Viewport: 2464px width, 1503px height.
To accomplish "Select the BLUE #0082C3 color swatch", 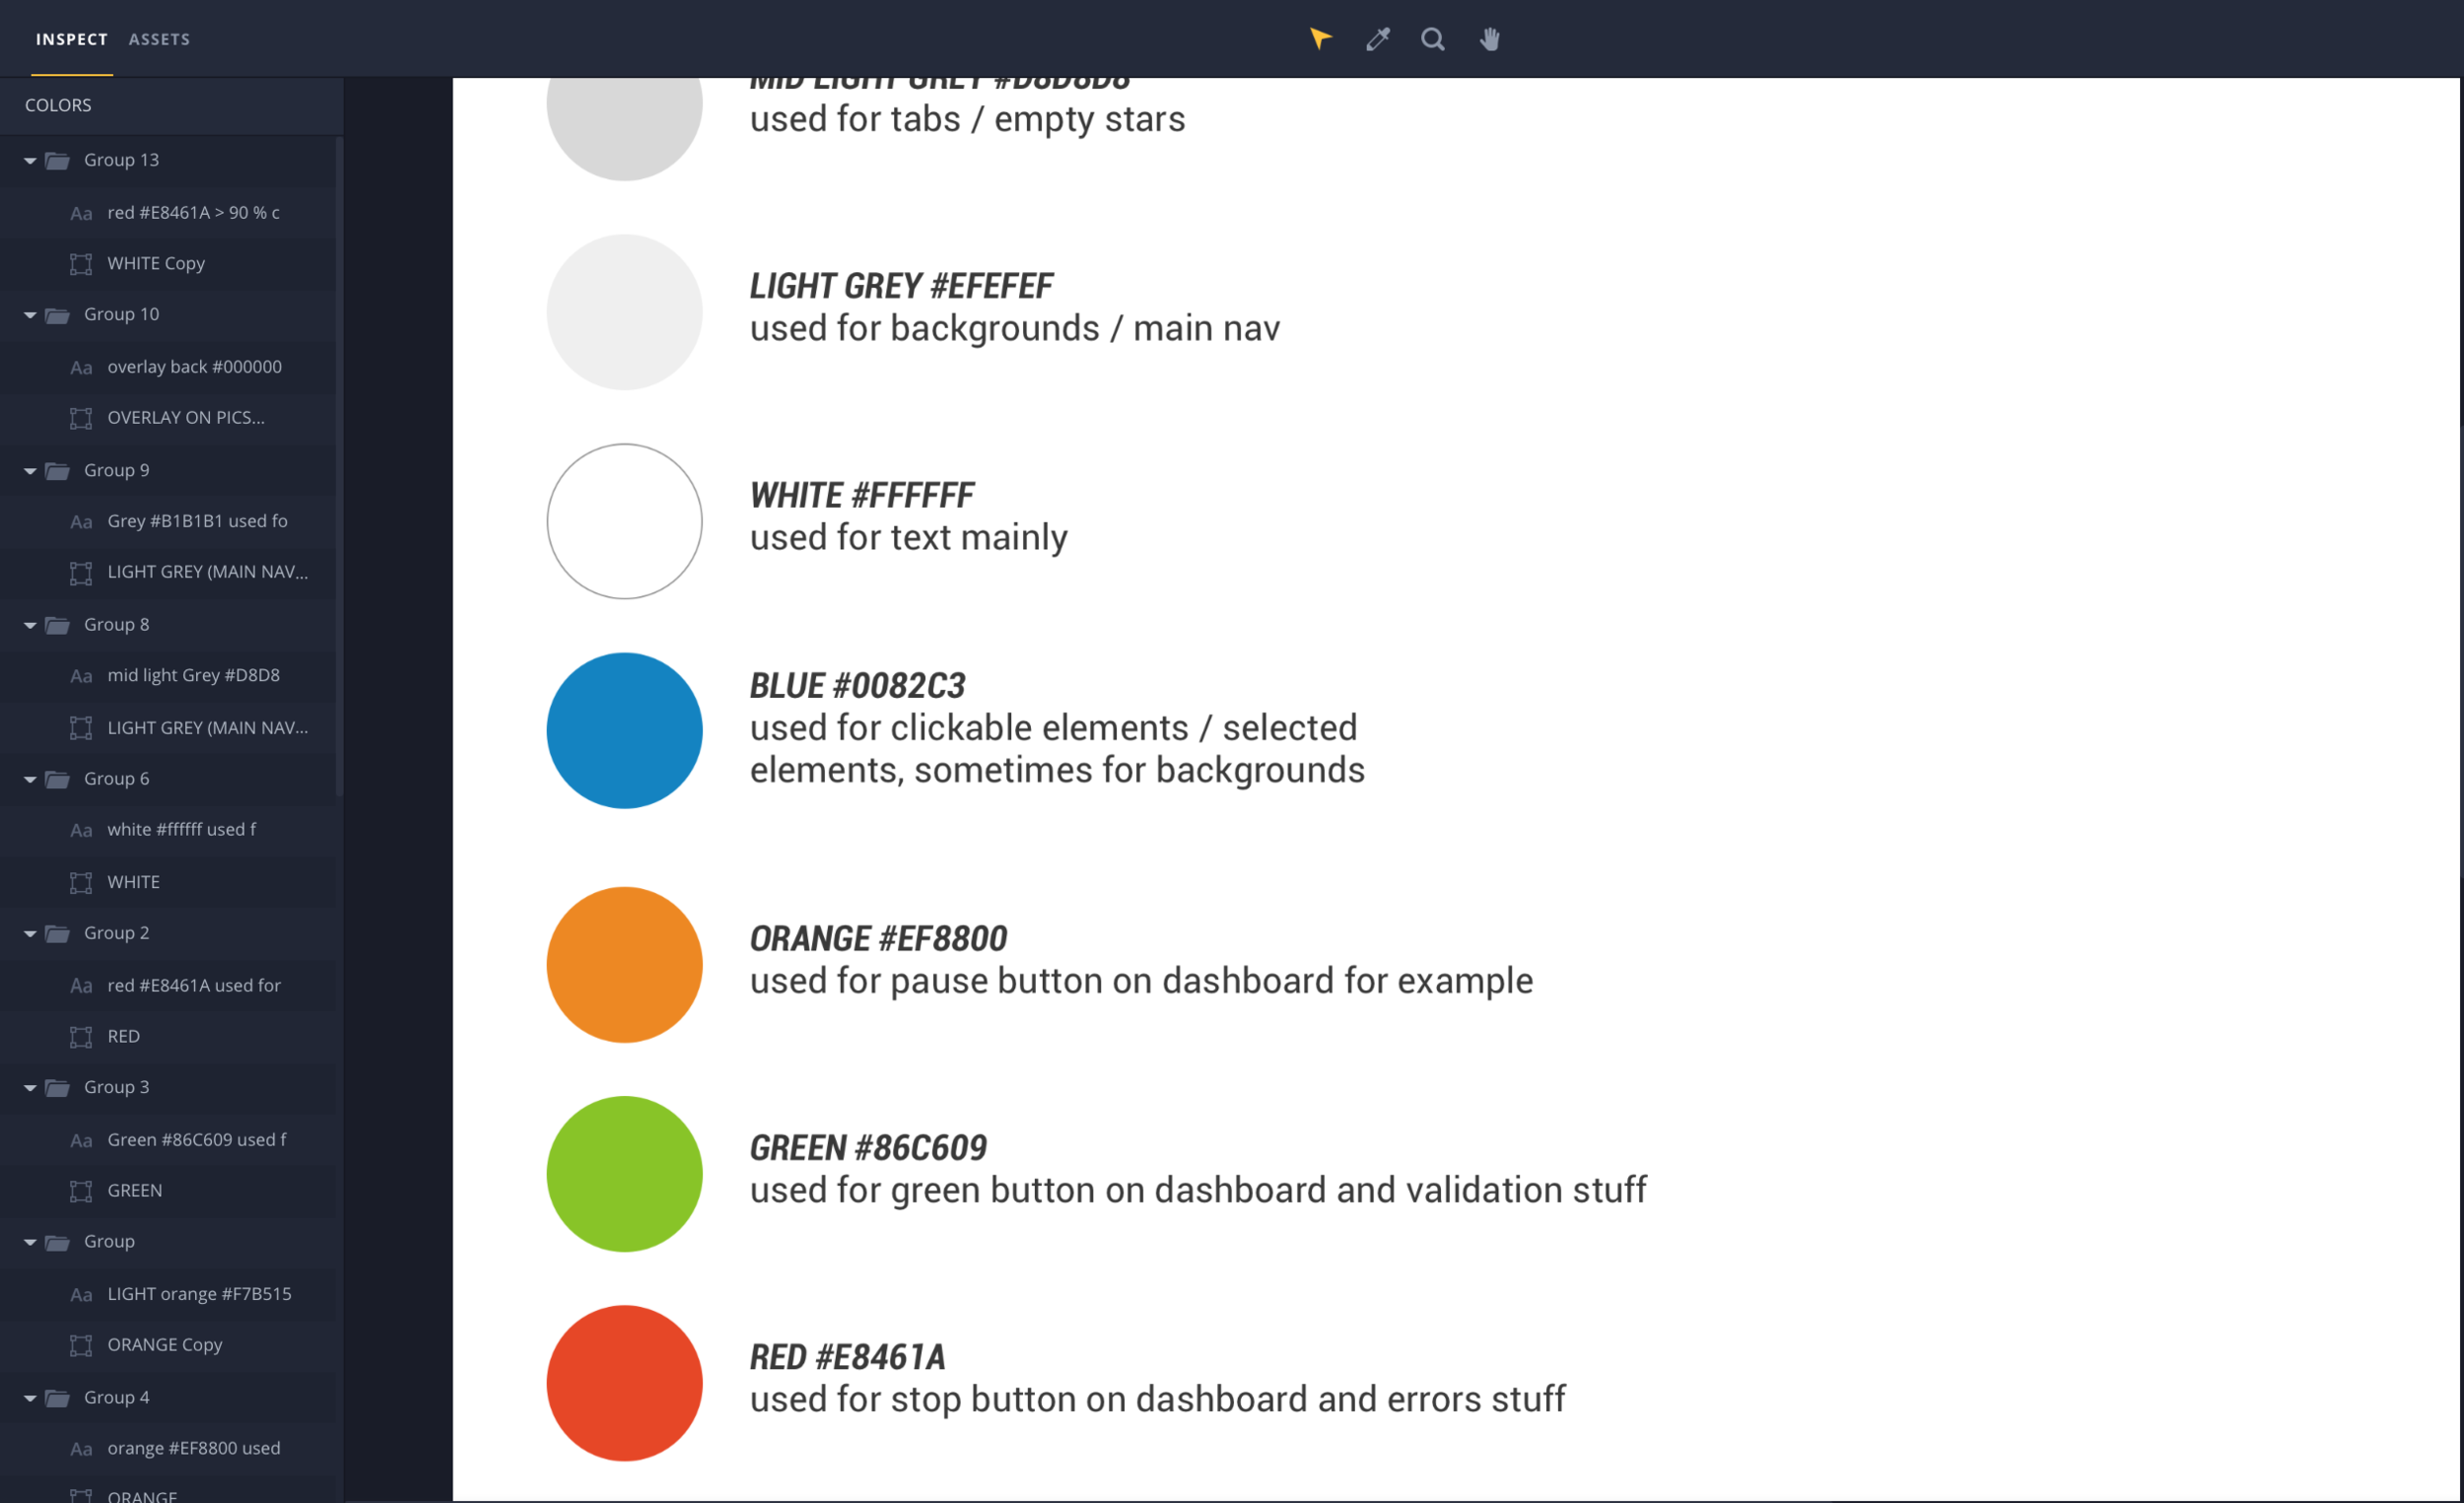I will click(x=623, y=727).
